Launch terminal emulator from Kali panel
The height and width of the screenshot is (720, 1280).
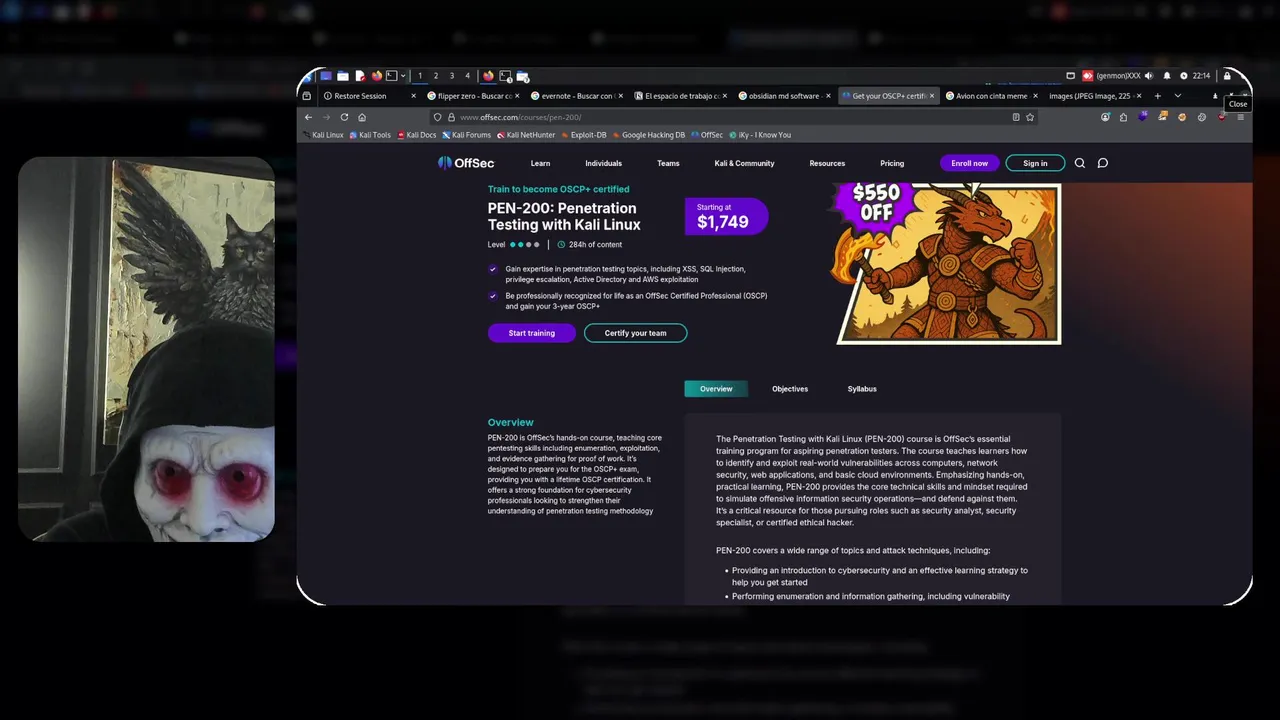click(391, 76)
